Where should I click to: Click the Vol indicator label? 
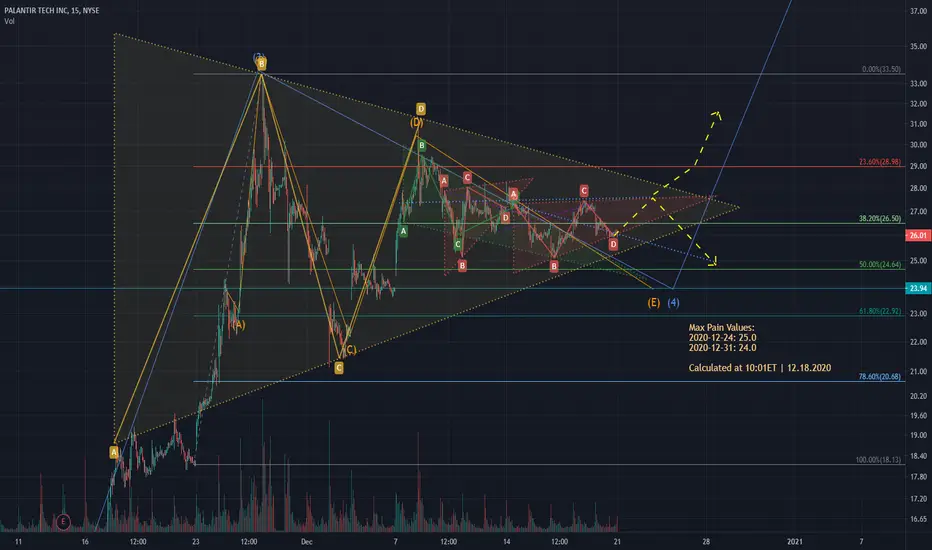coord(9,21)
